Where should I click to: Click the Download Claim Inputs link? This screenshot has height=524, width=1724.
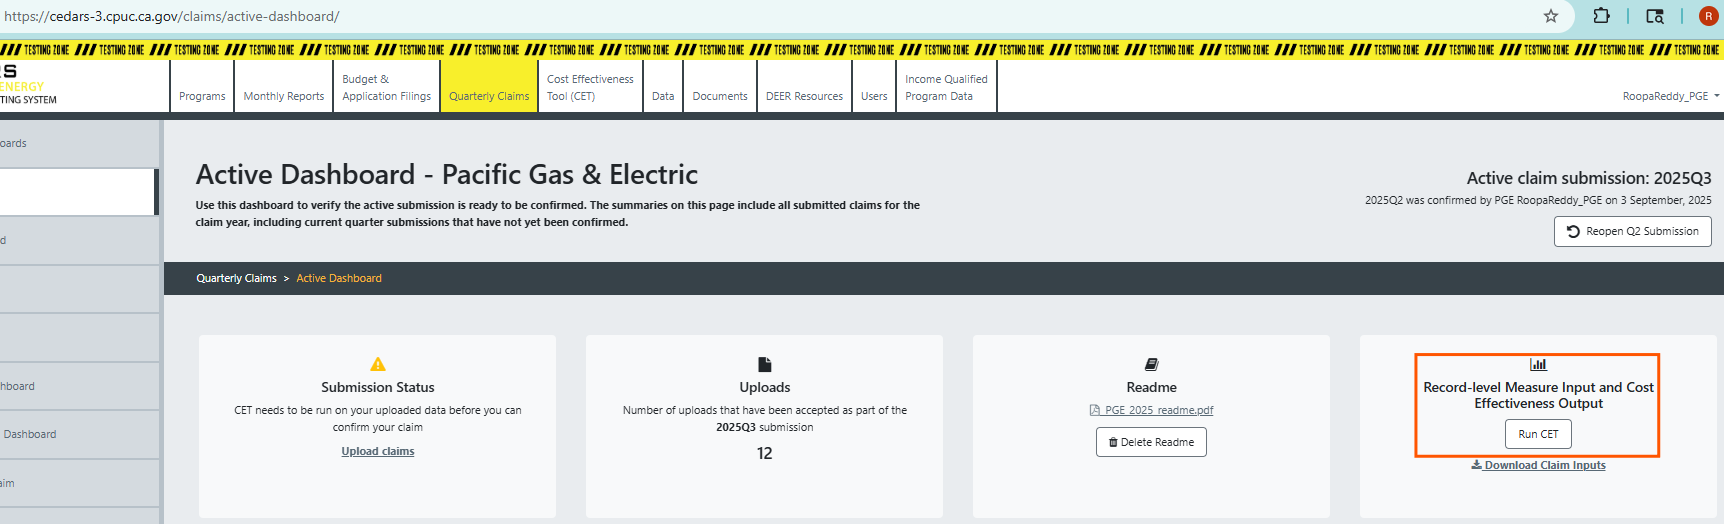click(x=1538, y=465)
